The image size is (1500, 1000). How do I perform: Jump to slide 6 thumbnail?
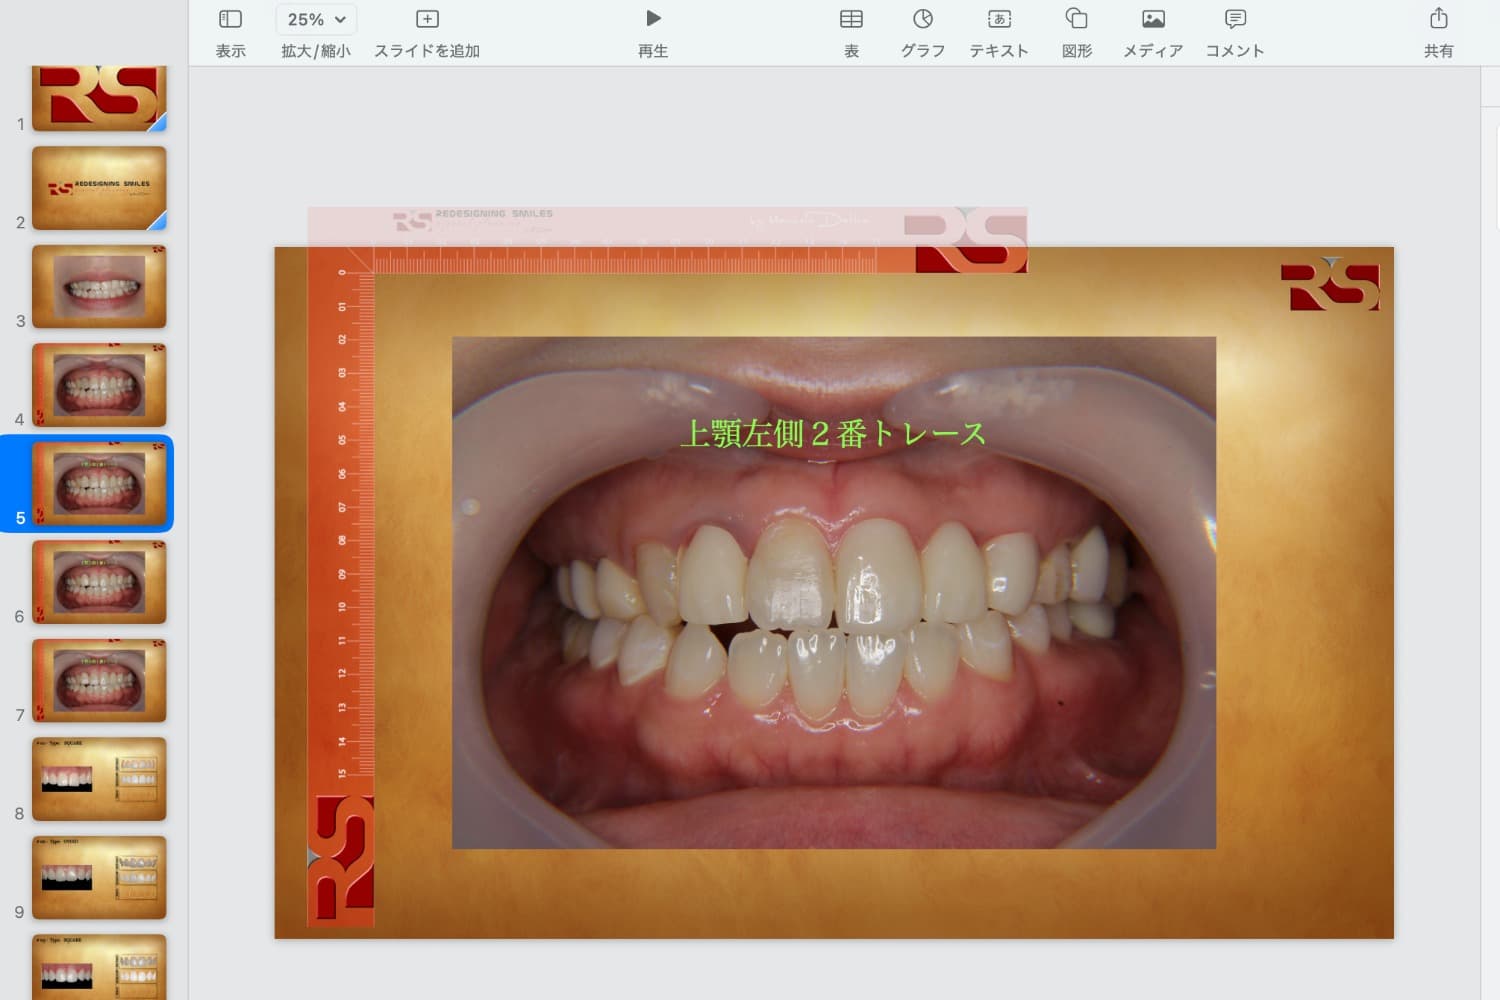tap(99, 582)
